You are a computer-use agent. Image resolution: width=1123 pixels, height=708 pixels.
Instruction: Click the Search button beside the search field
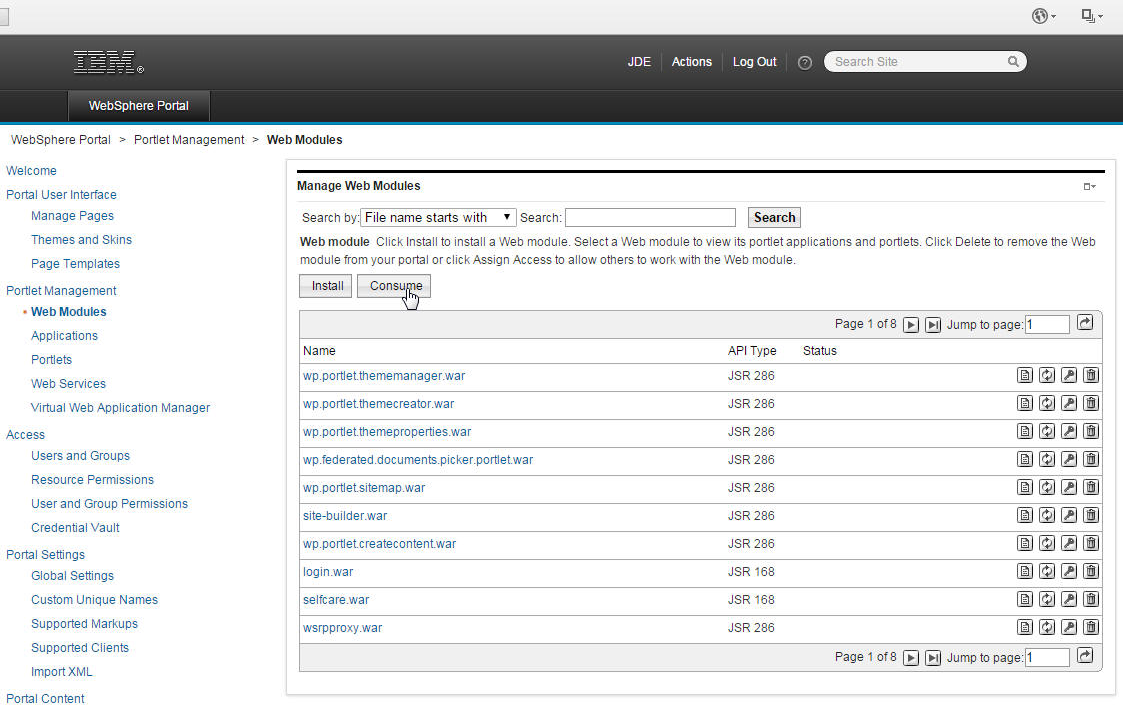[x=774, y=218]
